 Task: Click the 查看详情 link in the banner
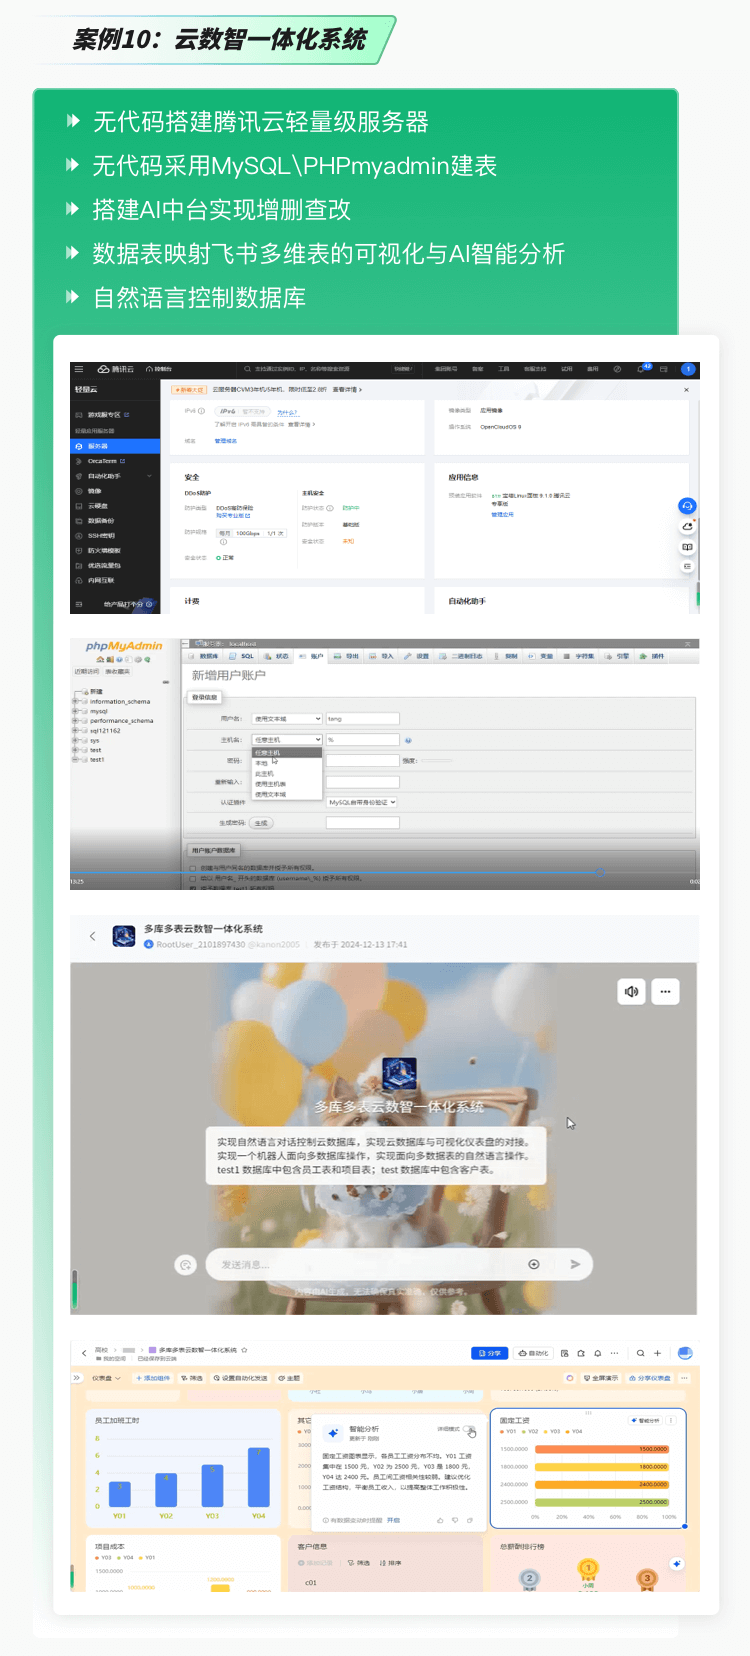click(347, 389)
